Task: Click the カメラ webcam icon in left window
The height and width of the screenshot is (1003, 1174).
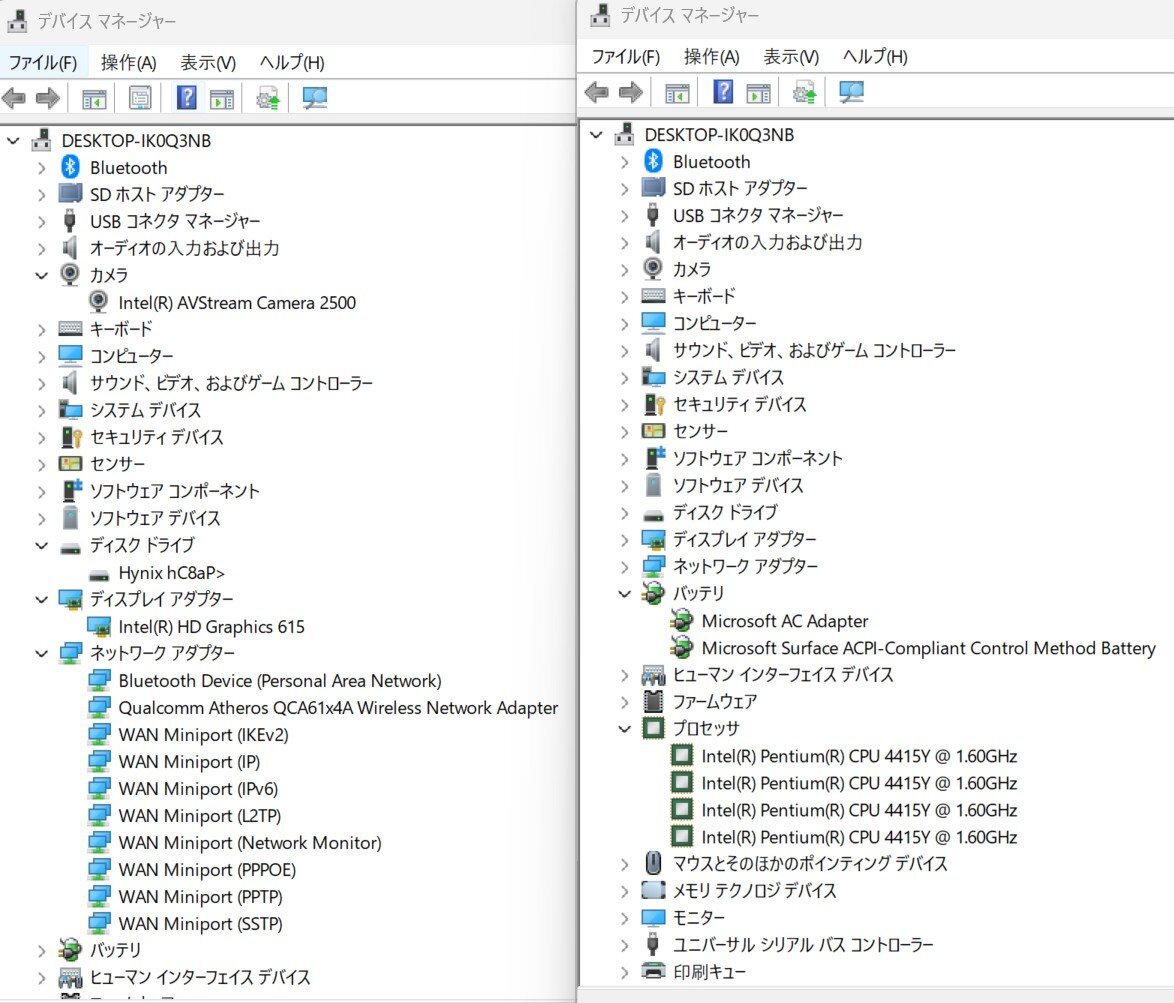Action: coord(70,275)
